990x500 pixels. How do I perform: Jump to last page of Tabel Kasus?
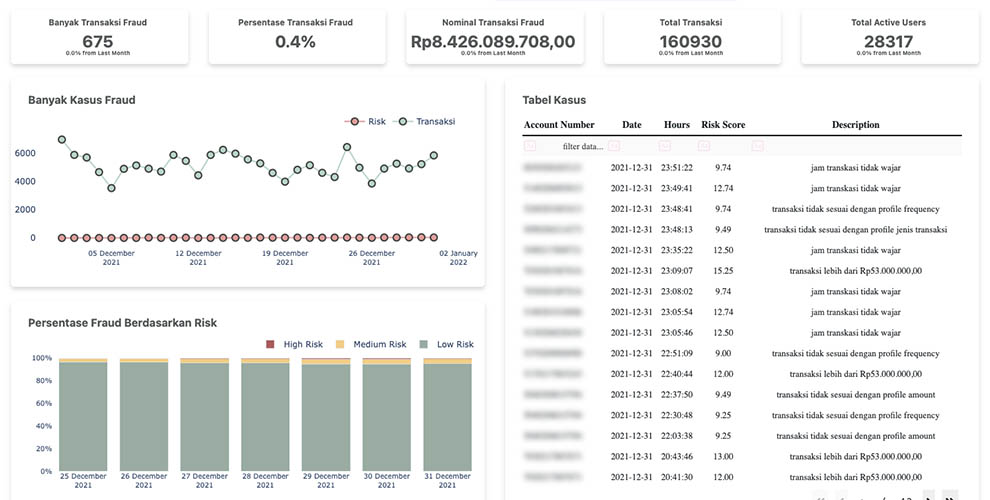950,497
